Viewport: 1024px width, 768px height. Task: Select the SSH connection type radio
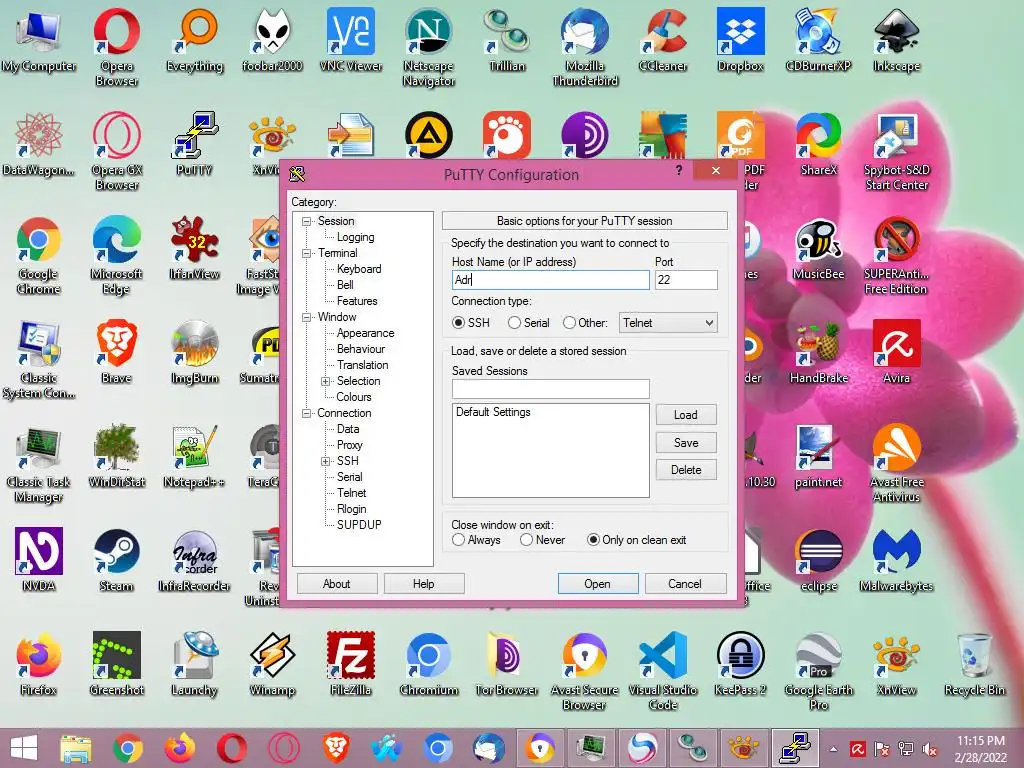click(x=458, y=323)
